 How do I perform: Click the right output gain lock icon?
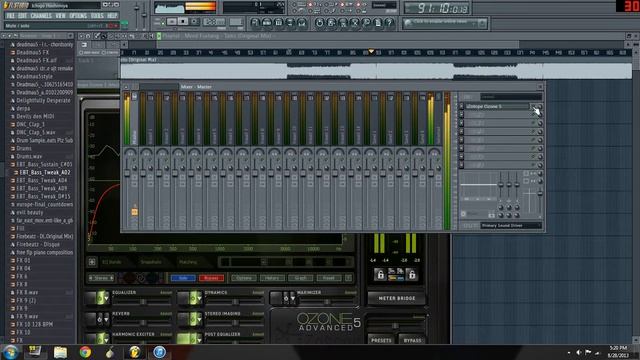tap(412, 275)
